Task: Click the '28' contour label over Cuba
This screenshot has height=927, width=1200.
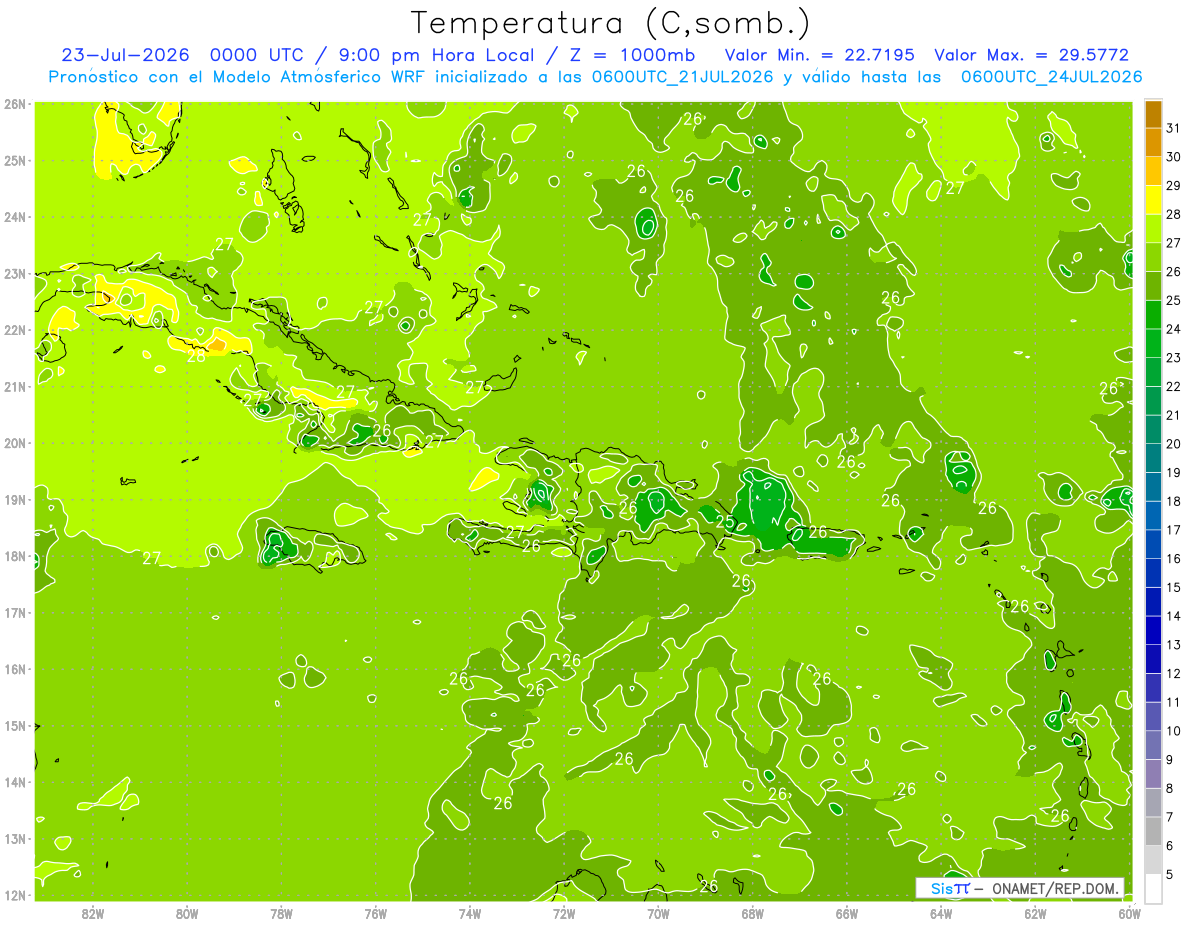Action: pyautogui.click(x=196, y=355)
